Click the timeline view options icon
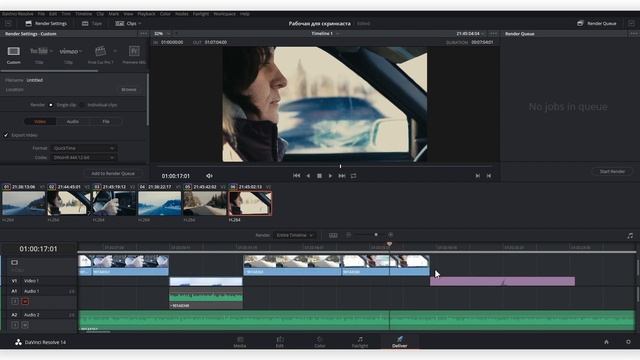This screenshot has width=640, height=360. [333, 235]
